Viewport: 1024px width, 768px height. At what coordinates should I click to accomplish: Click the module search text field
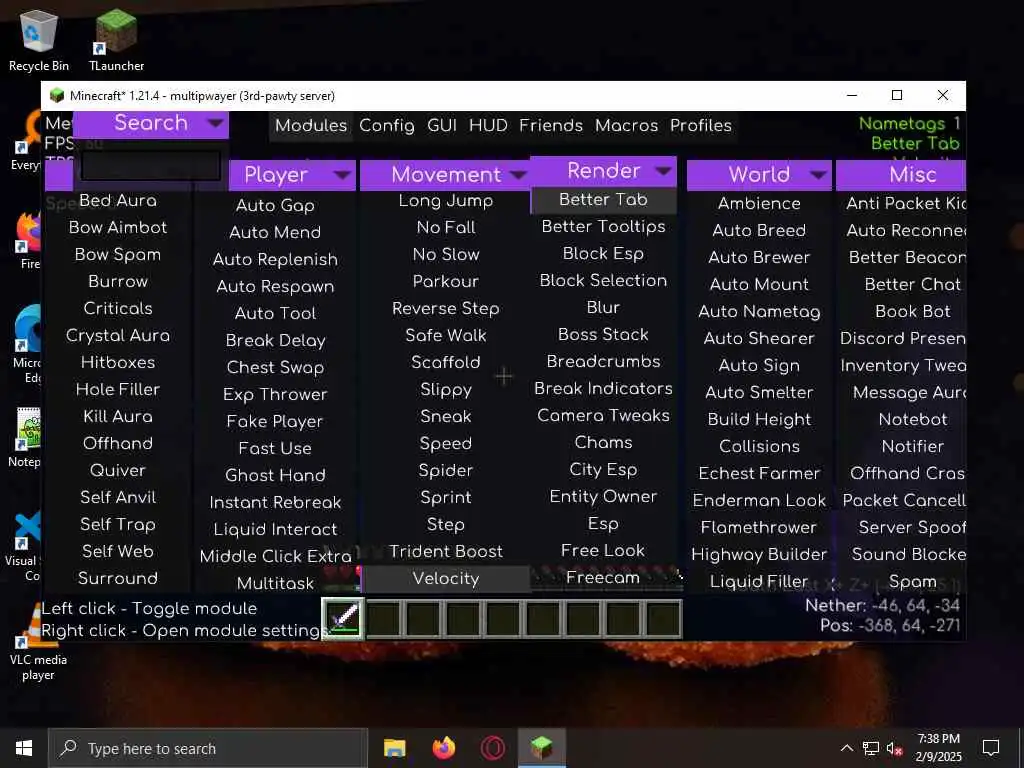pos(150,166)
